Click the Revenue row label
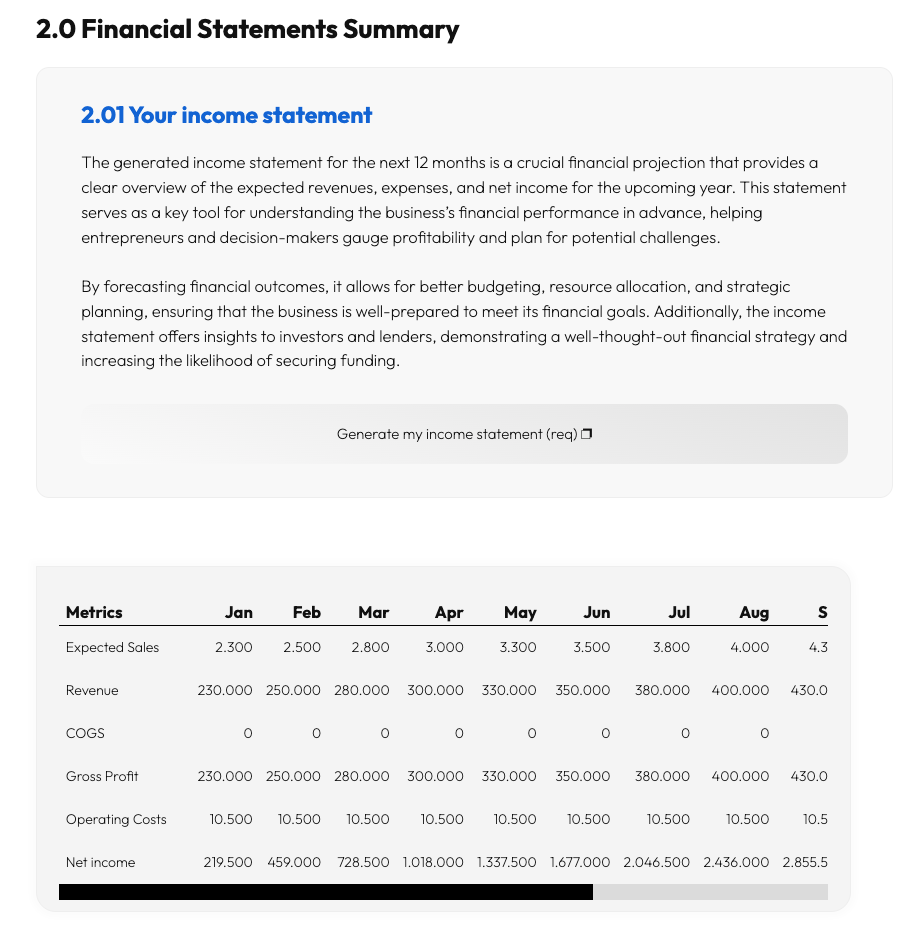 (x=92, y=690)
